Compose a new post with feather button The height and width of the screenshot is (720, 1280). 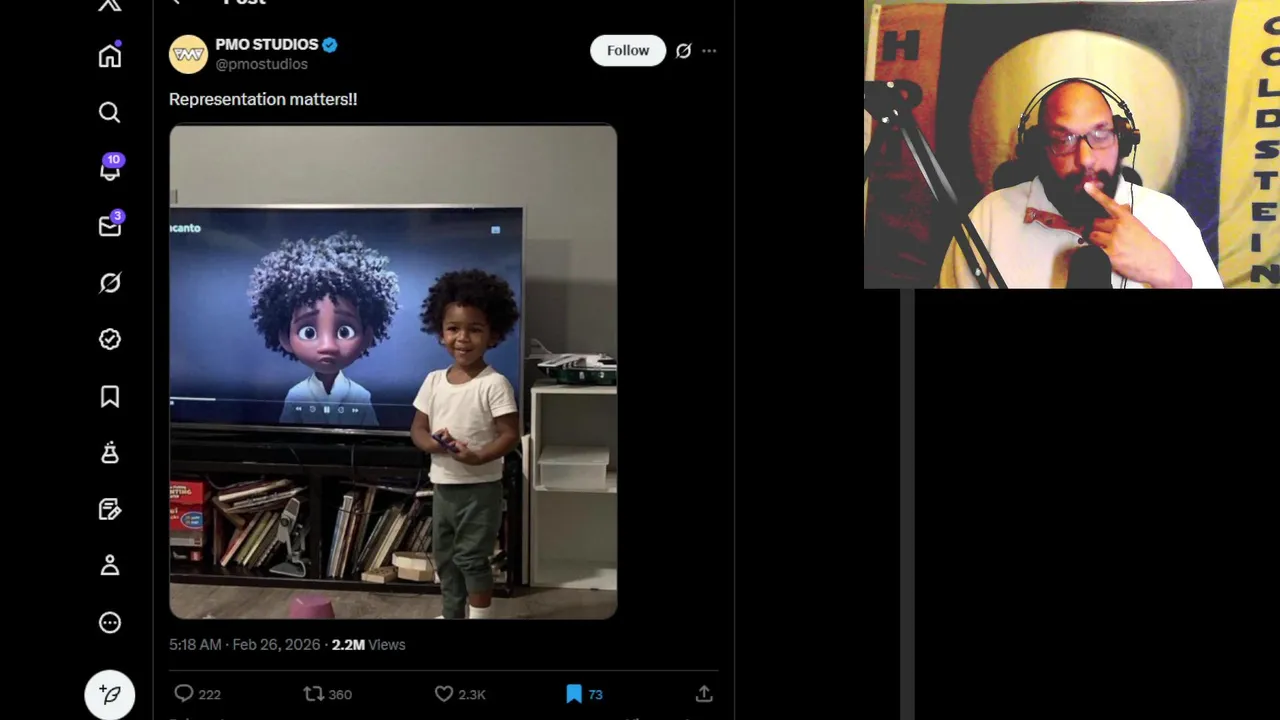(110, 695)
